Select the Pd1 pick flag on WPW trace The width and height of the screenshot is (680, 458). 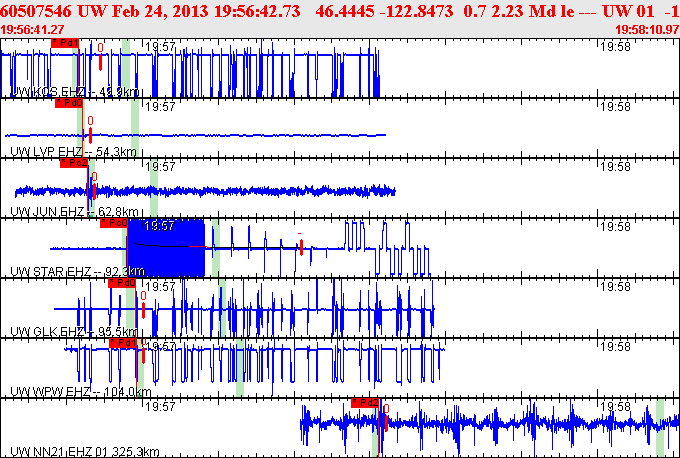pyautogui.click(x=123, y=343)
